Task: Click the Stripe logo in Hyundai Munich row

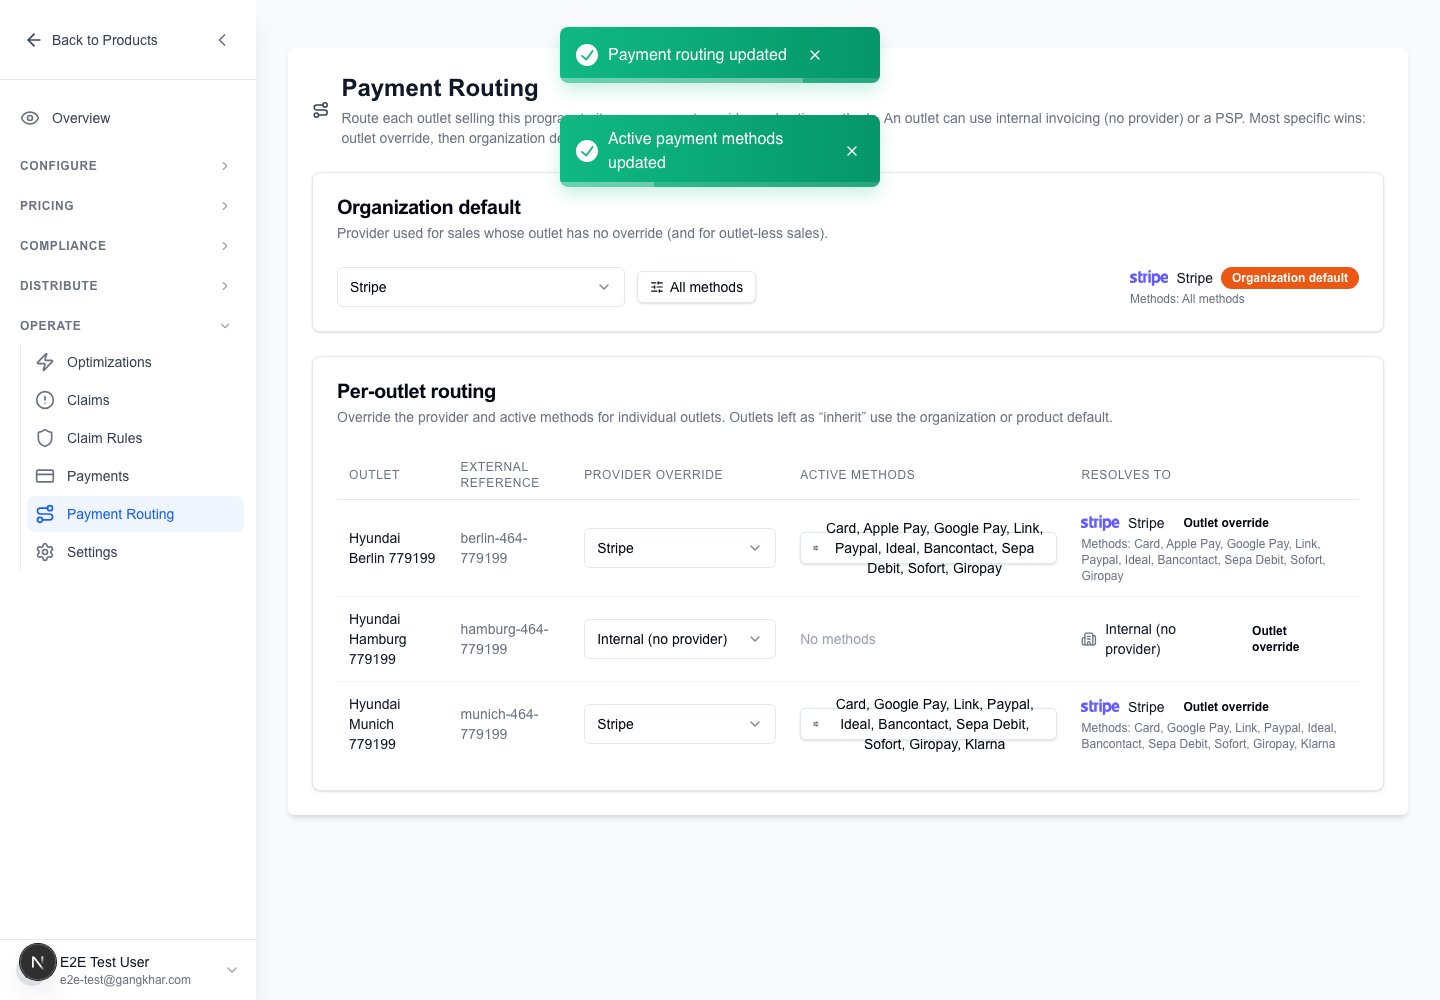Action: pos(1100,707)
